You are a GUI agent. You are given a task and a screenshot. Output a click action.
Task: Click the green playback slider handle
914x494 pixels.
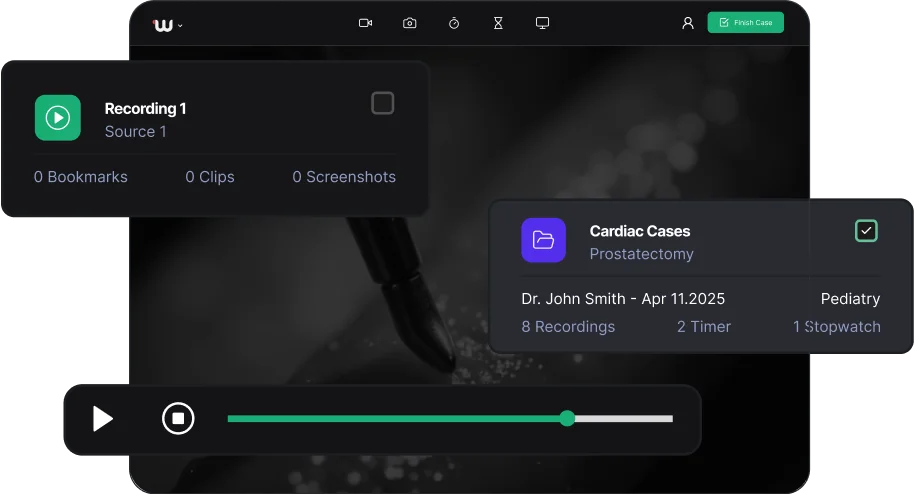pyautogui.click(x=567, y=418)
